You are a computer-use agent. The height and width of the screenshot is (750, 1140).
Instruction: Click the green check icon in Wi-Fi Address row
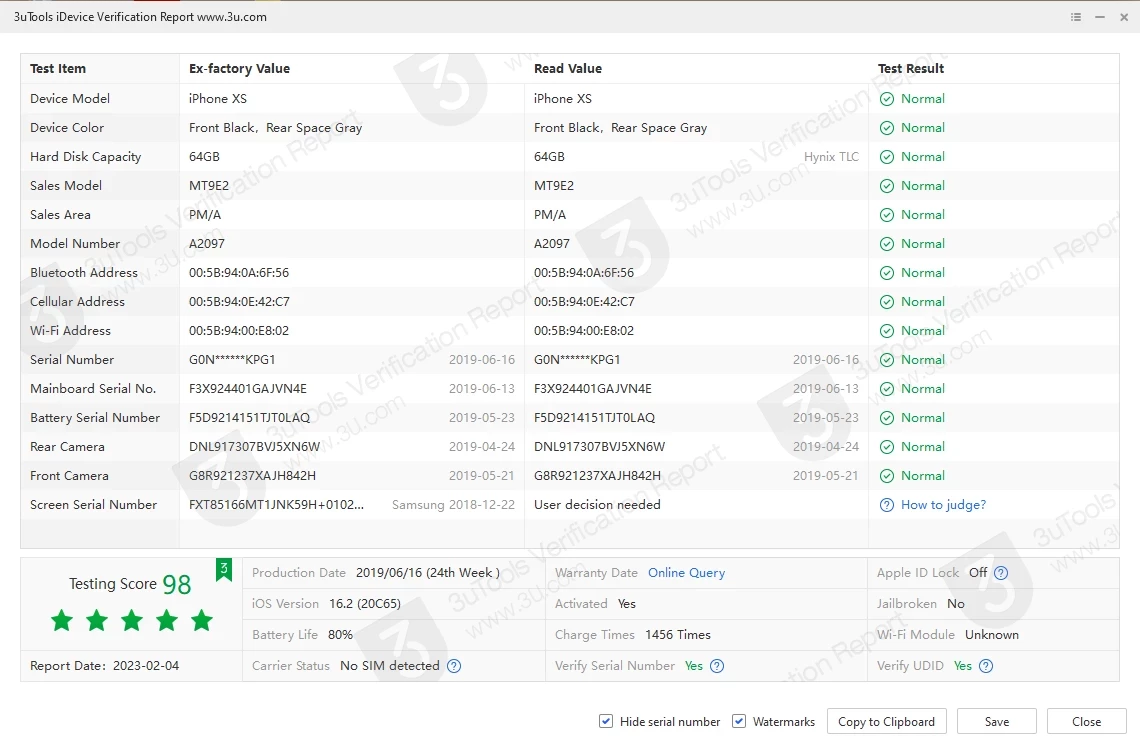pyautogui.click(x=887, y=331)
